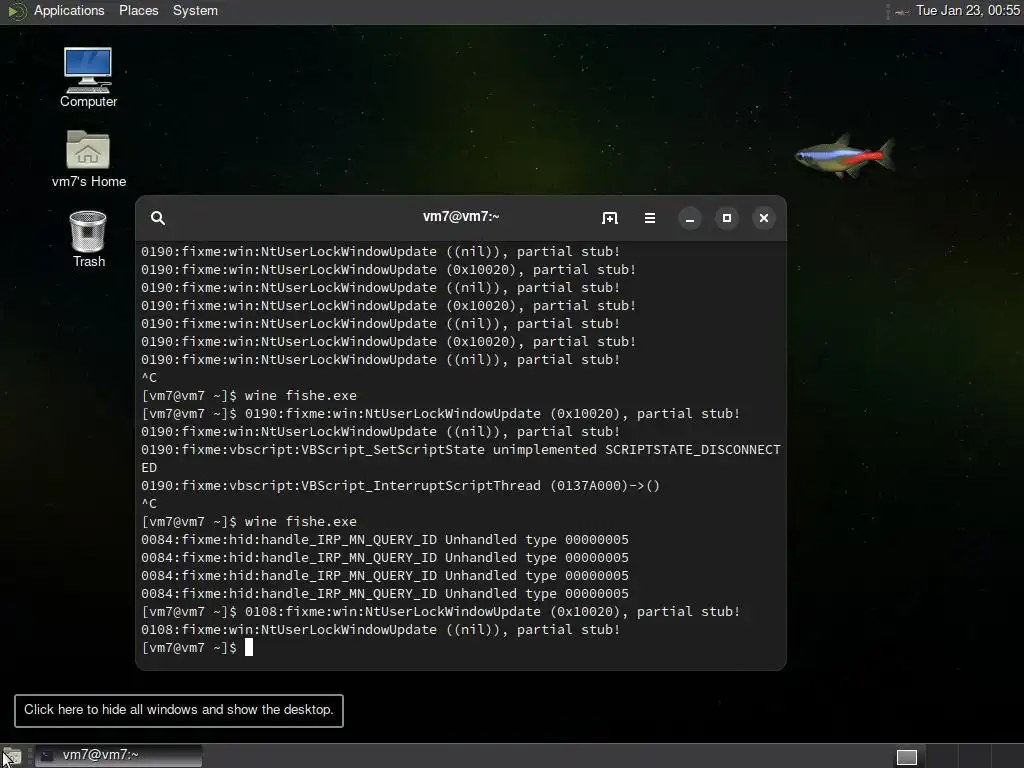This screenshot has width=1024, height=768.
Task: Click the fish swimming on the desktop
Action: [844, 156]
